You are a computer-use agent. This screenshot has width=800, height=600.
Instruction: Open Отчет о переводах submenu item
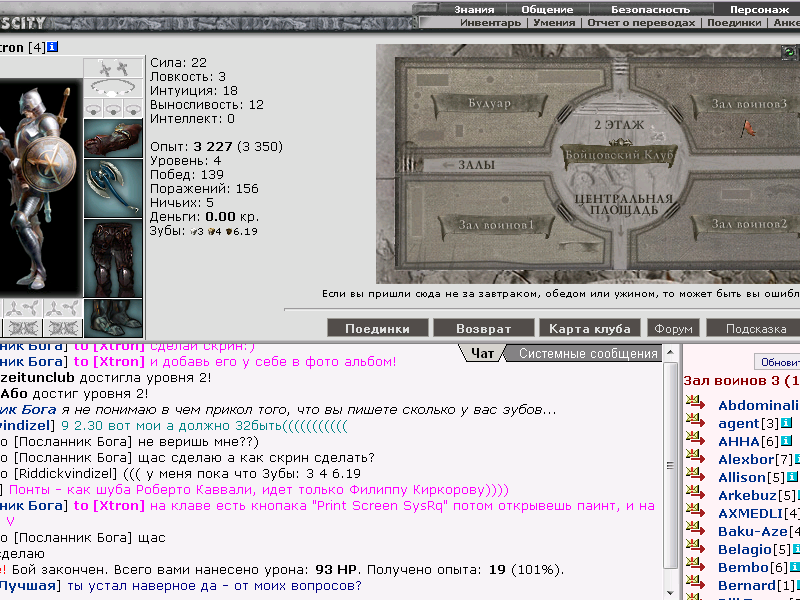pyautogui.click(x=641, y=22)
